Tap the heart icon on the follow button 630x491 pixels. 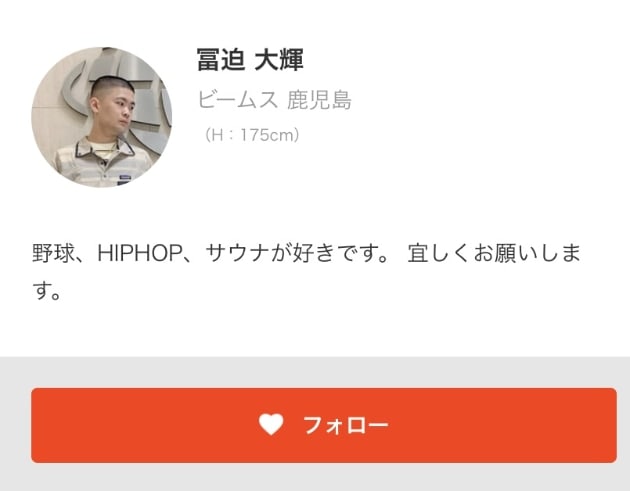(x=271, y=424)
